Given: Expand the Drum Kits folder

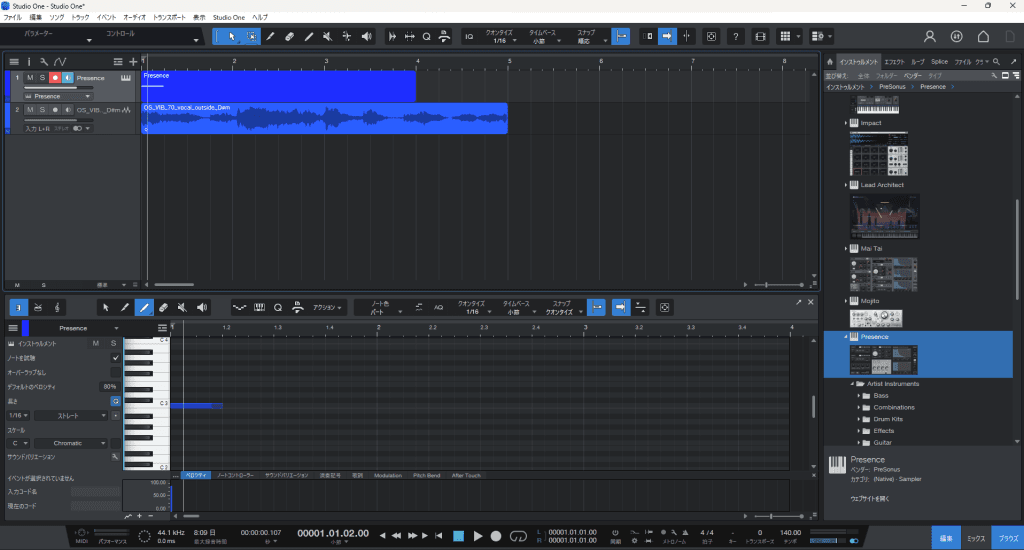Looking at the screenshot, I should 859,419.
